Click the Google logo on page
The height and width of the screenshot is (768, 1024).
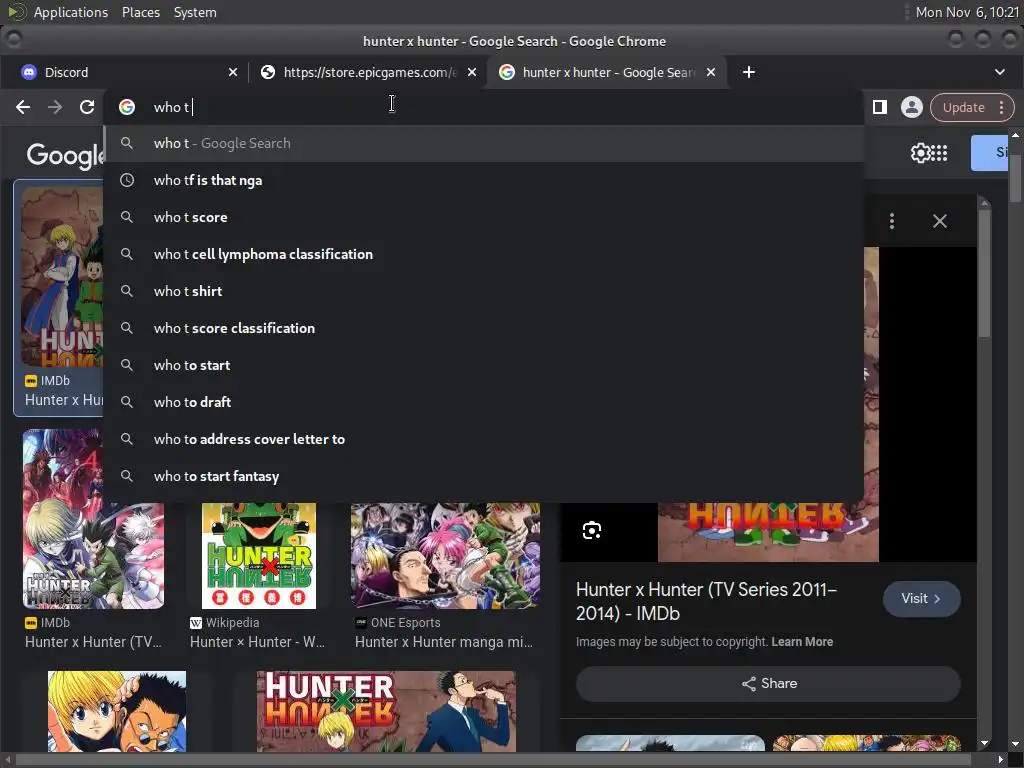click(65, 155)
